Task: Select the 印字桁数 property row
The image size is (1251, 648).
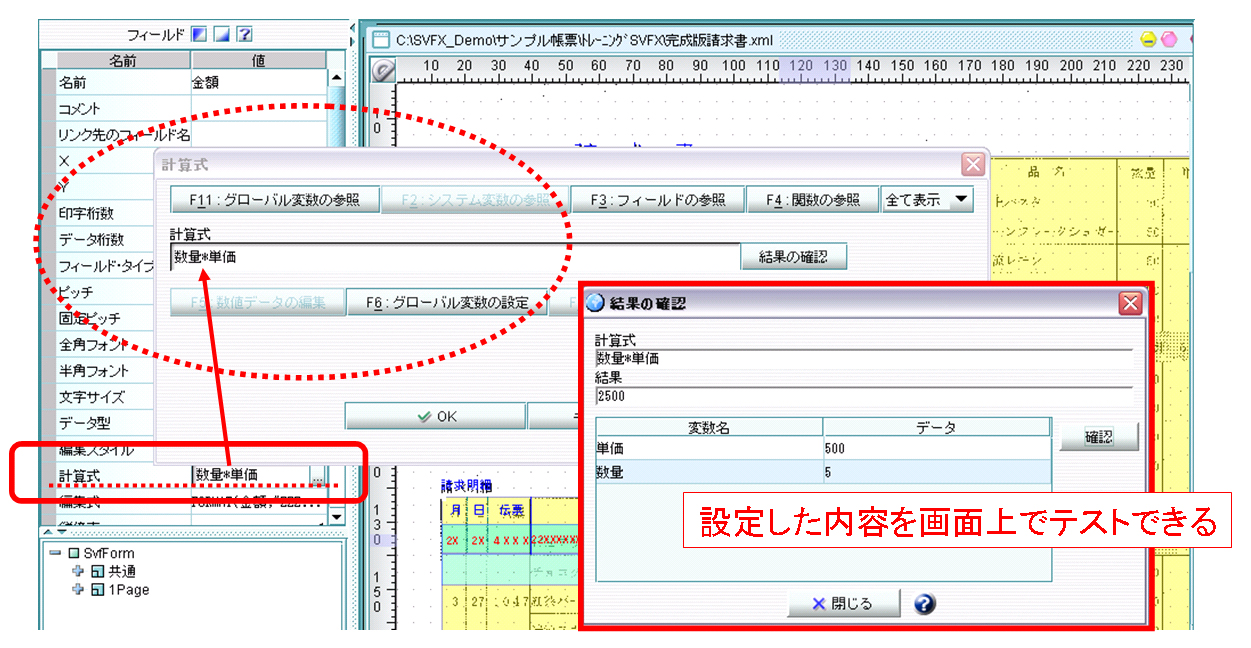Action: [104, 213]
